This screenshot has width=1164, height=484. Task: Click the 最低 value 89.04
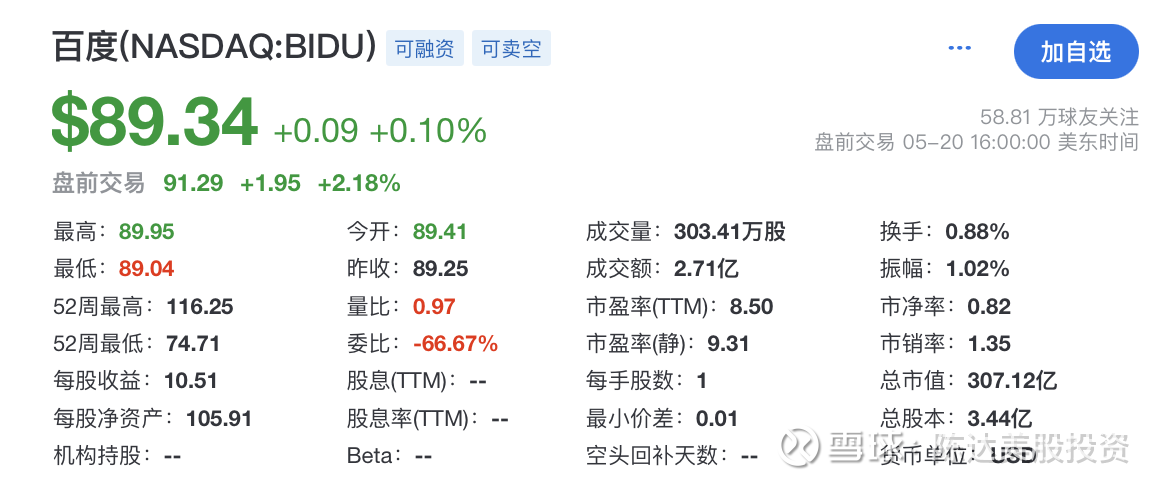(x=146, y=269)
